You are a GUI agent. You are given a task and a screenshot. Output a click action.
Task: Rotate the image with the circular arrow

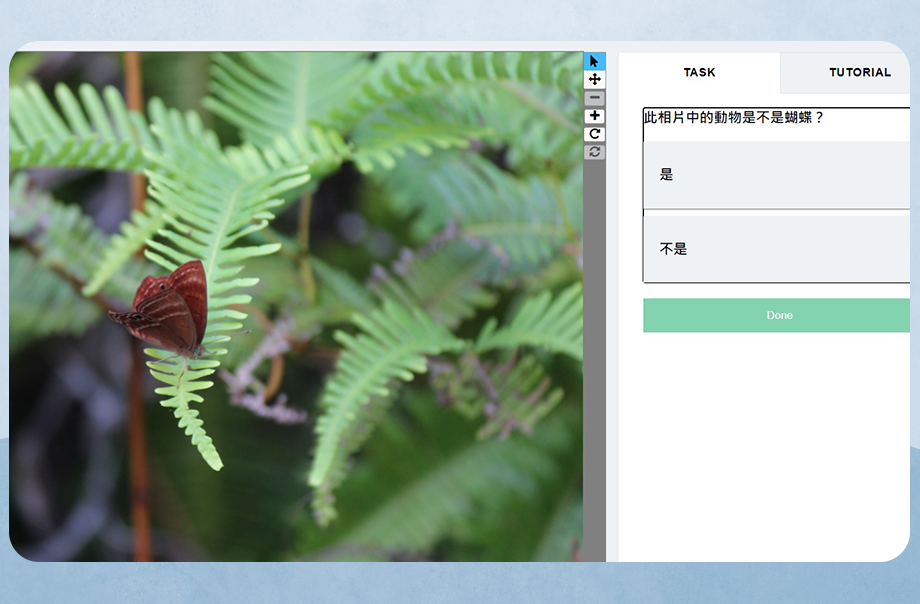click(594, 134)
